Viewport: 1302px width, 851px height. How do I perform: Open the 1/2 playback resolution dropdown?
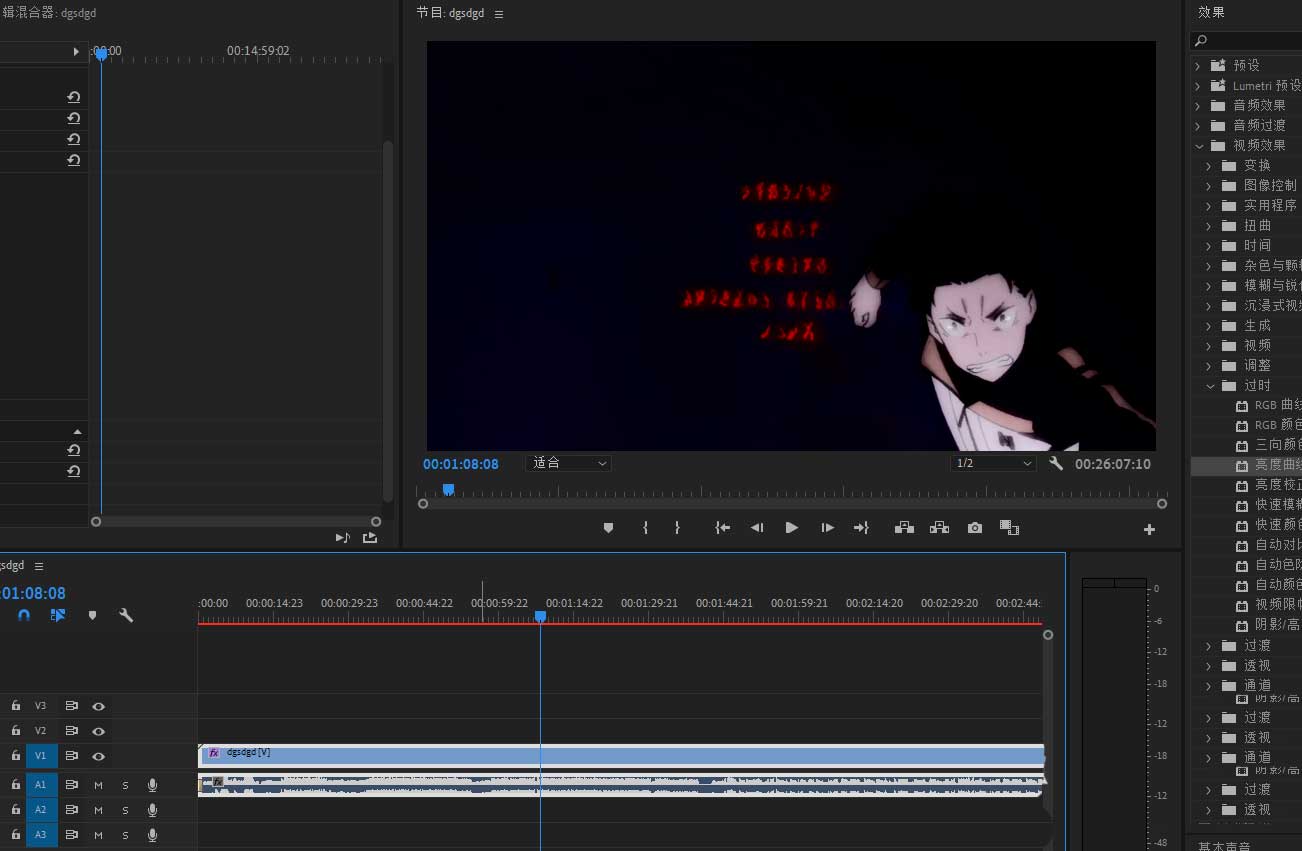[993, 463]
